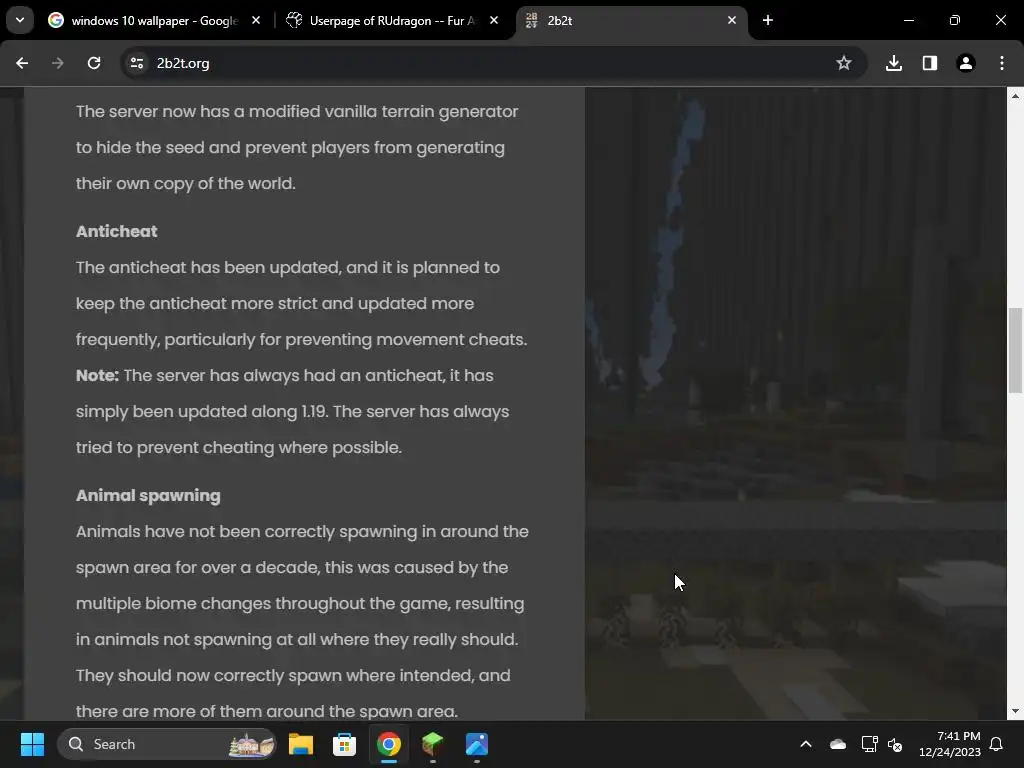Minimize the Chrome window
This screenshot has width=1024, height=768.
[x=908, y=20]
